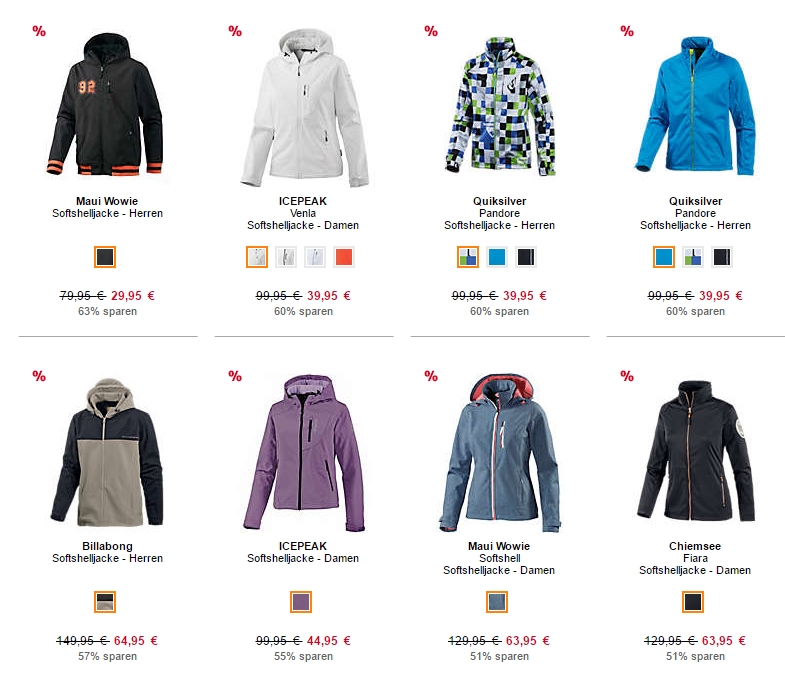Click the Maui Wowie Softshell Damen title
The height and width of the screenshot is (678, 785).
499,558
